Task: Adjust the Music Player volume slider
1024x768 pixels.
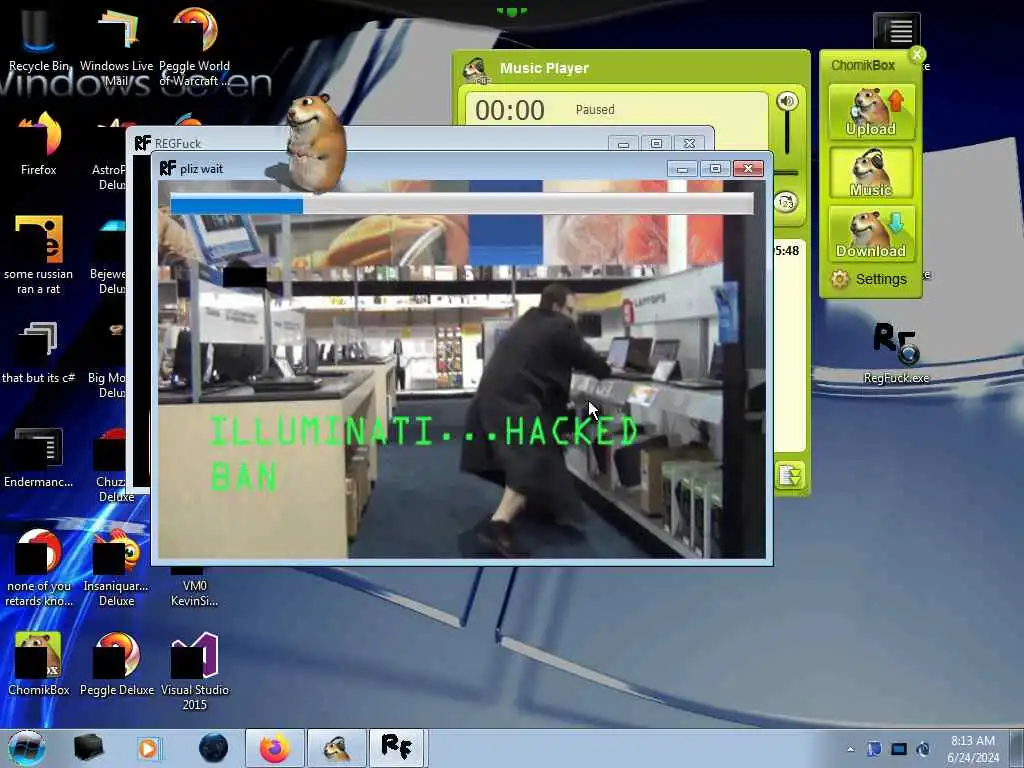Action: 787,133
